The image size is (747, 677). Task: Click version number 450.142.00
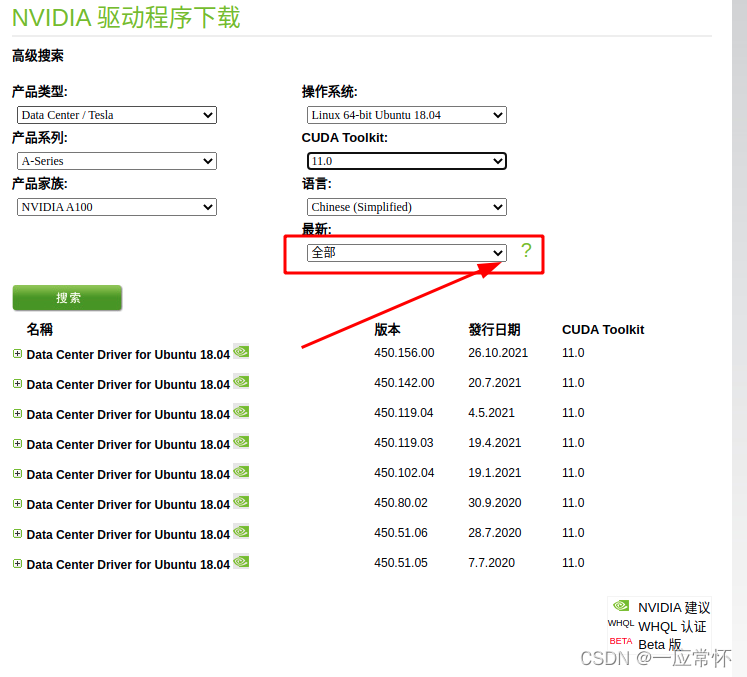pos(404,383)
